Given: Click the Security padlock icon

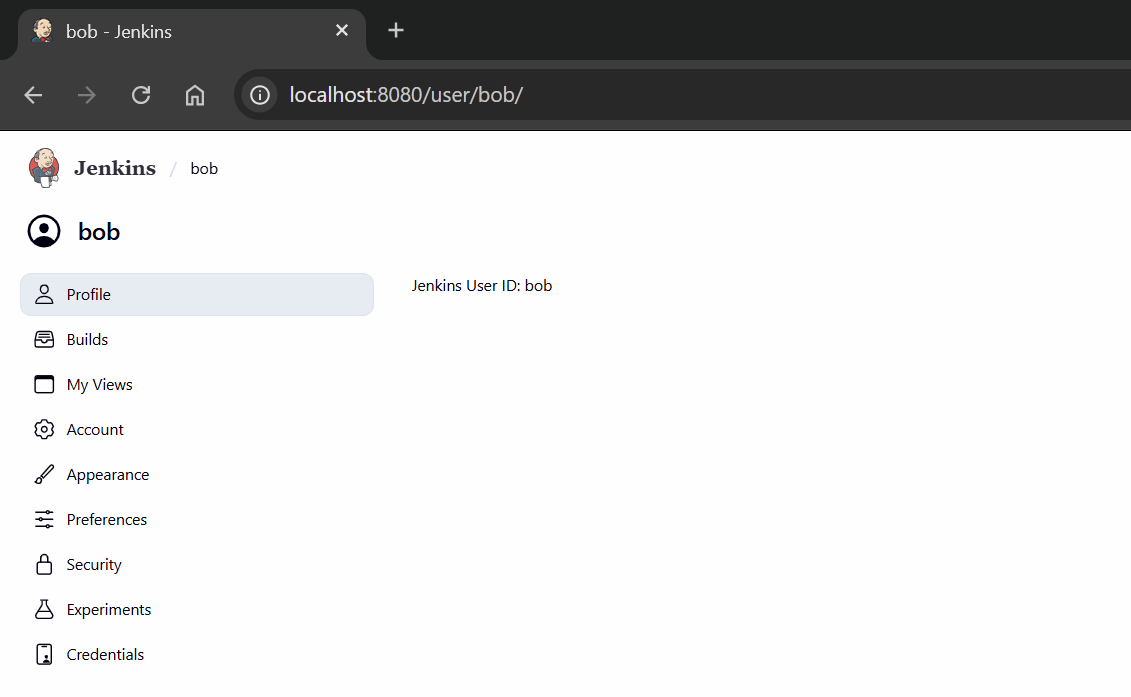Looking at the screenshot, I should tap(44, 564).
